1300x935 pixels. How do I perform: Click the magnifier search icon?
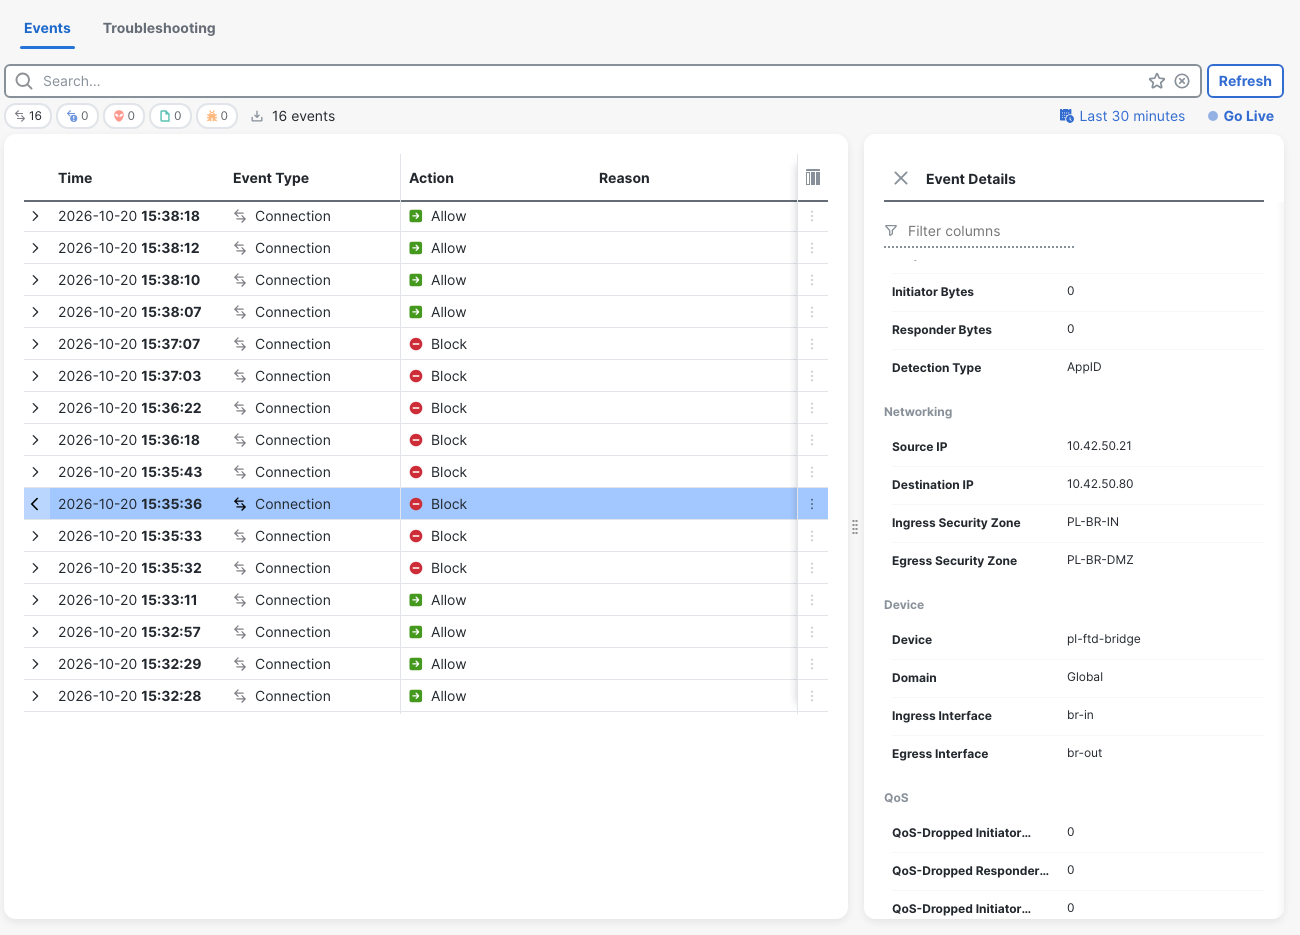pos(24,81)
